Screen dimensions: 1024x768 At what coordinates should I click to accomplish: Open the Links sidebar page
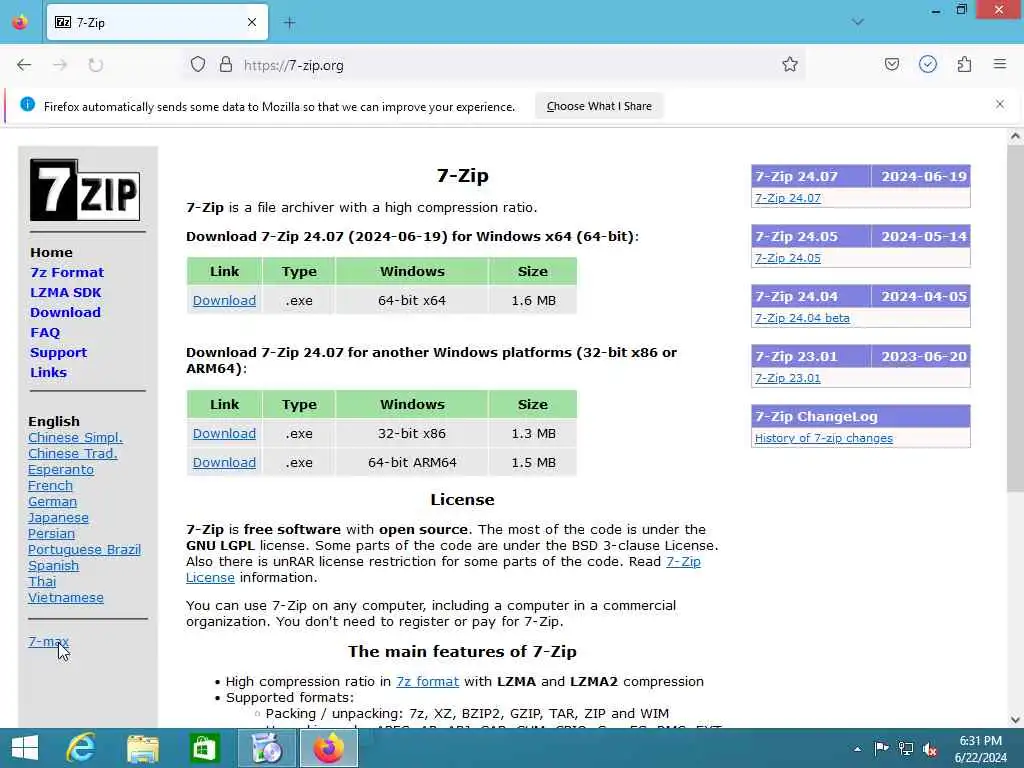click(x=48, y=372)
